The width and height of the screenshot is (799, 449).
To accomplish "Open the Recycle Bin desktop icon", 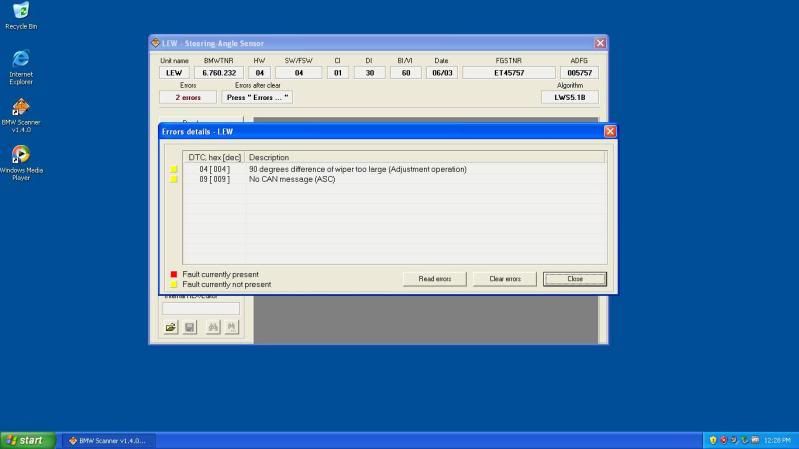I will (x=20, y=13).
